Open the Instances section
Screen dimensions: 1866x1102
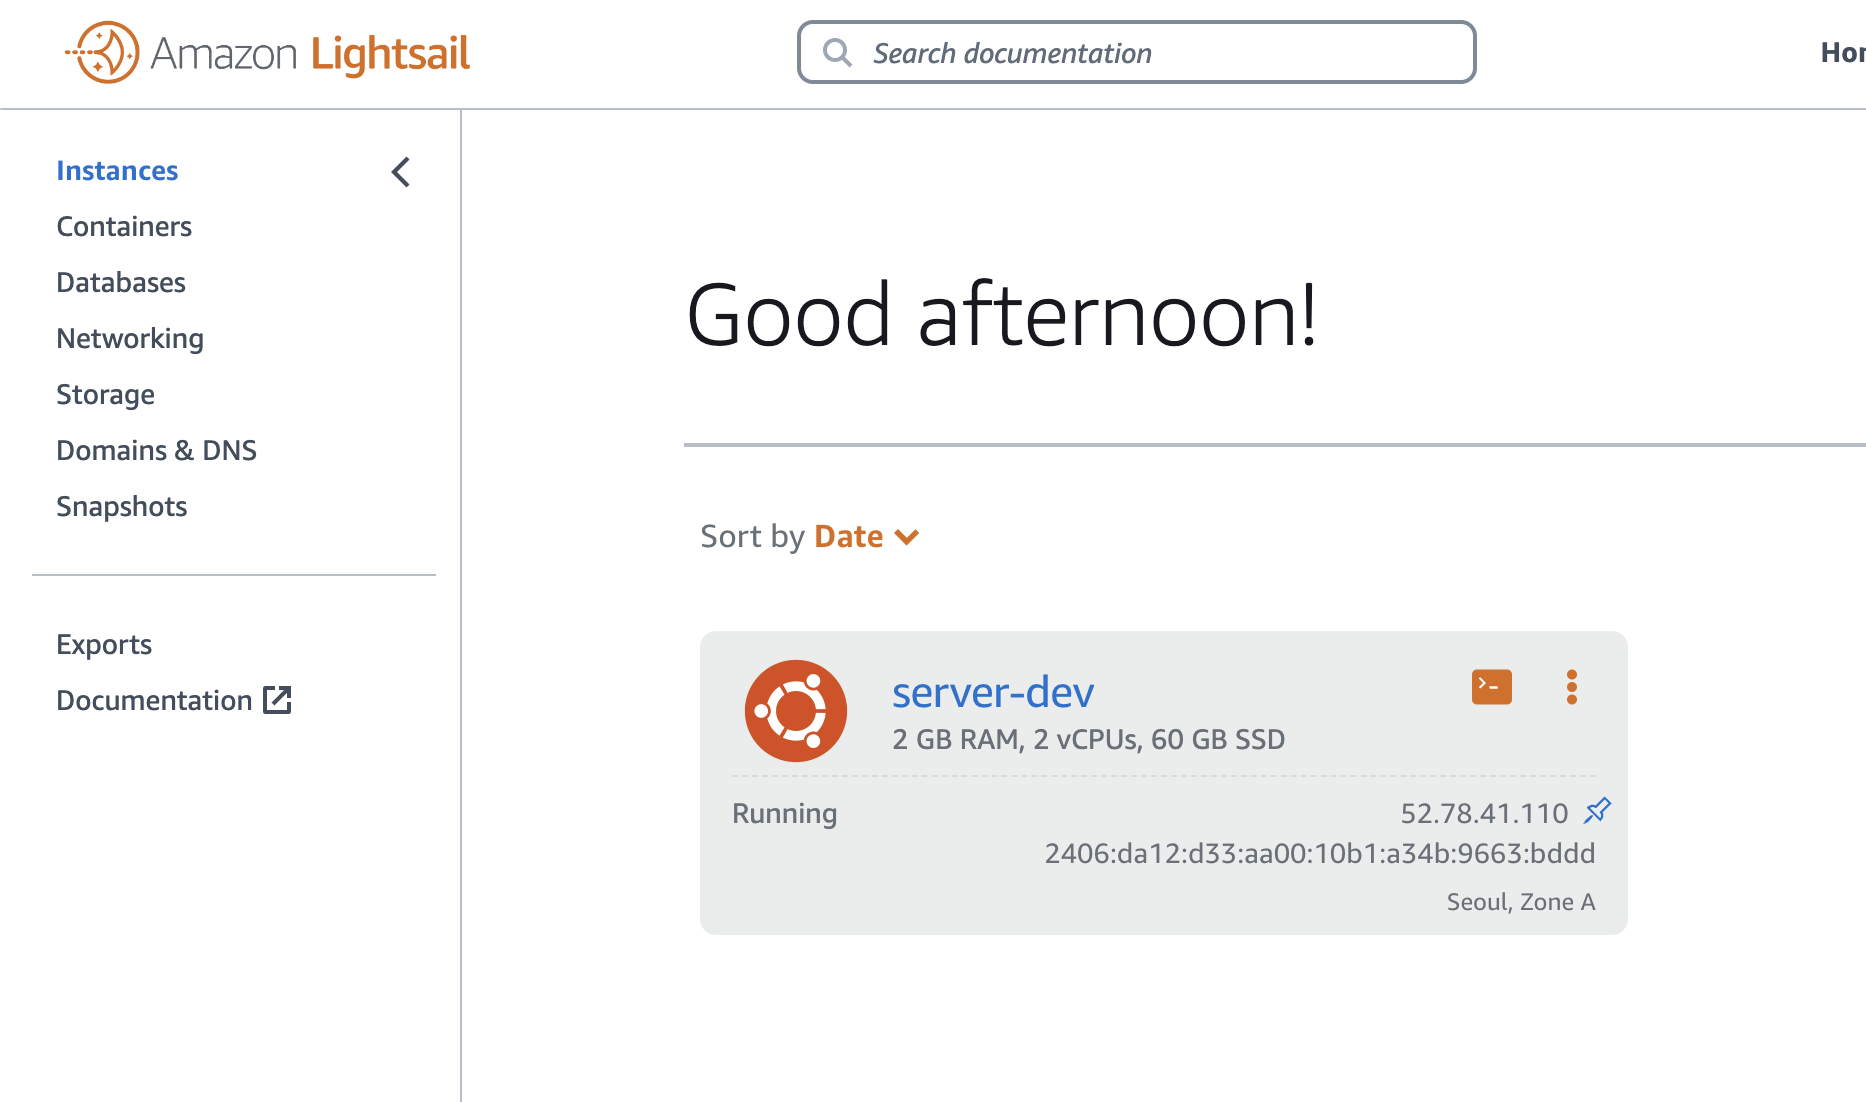pyautogui.click(x=117, y=171)
